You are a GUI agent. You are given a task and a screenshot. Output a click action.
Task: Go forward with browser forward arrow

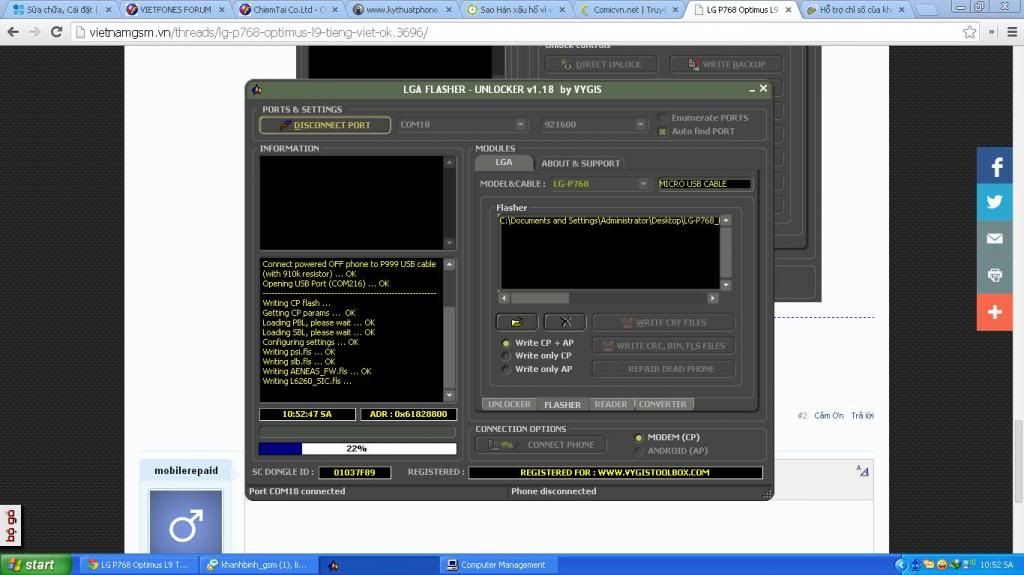35,32
